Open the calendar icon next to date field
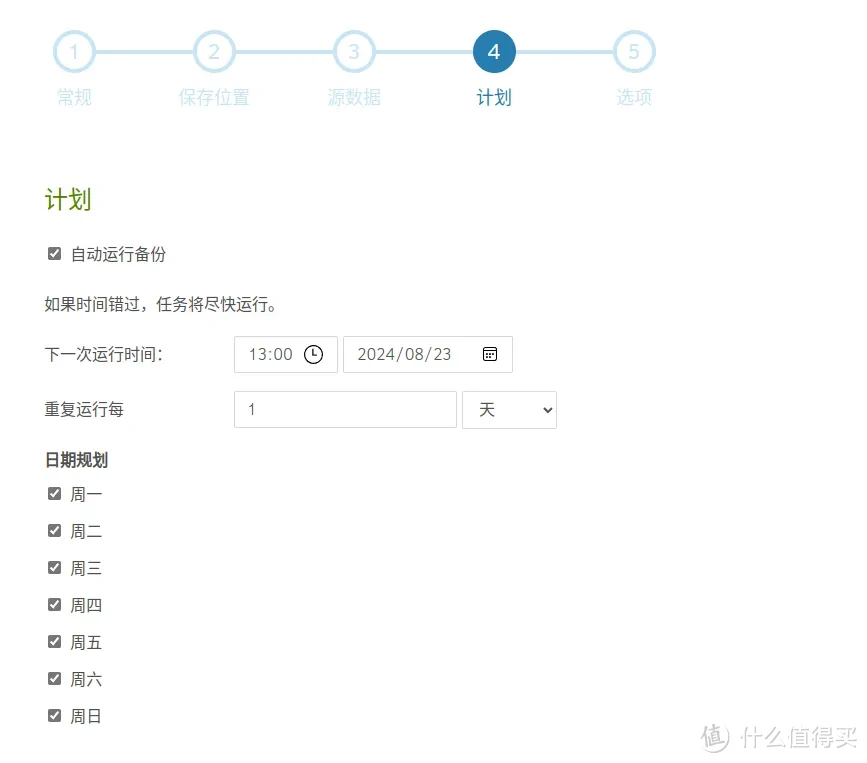 [x=489, y=353]
